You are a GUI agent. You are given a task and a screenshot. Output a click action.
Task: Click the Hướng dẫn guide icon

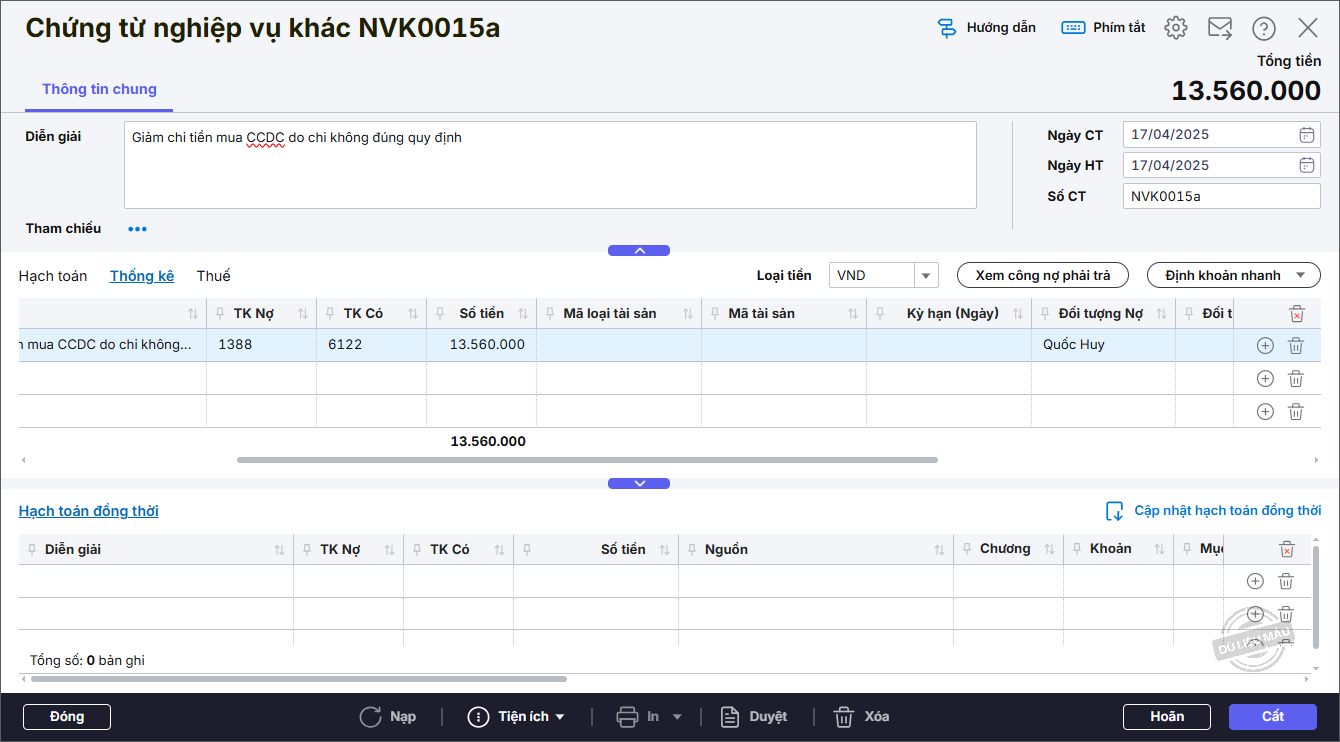(947, 28)
